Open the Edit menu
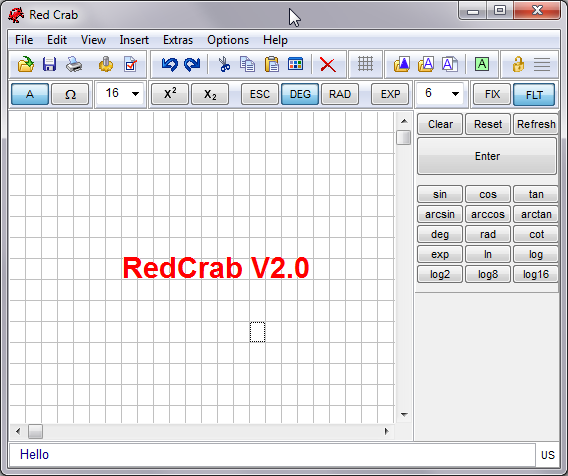Image resolution: width=568 pixels, height=476 pixels. pyautogui.click(x=57, y=40)
